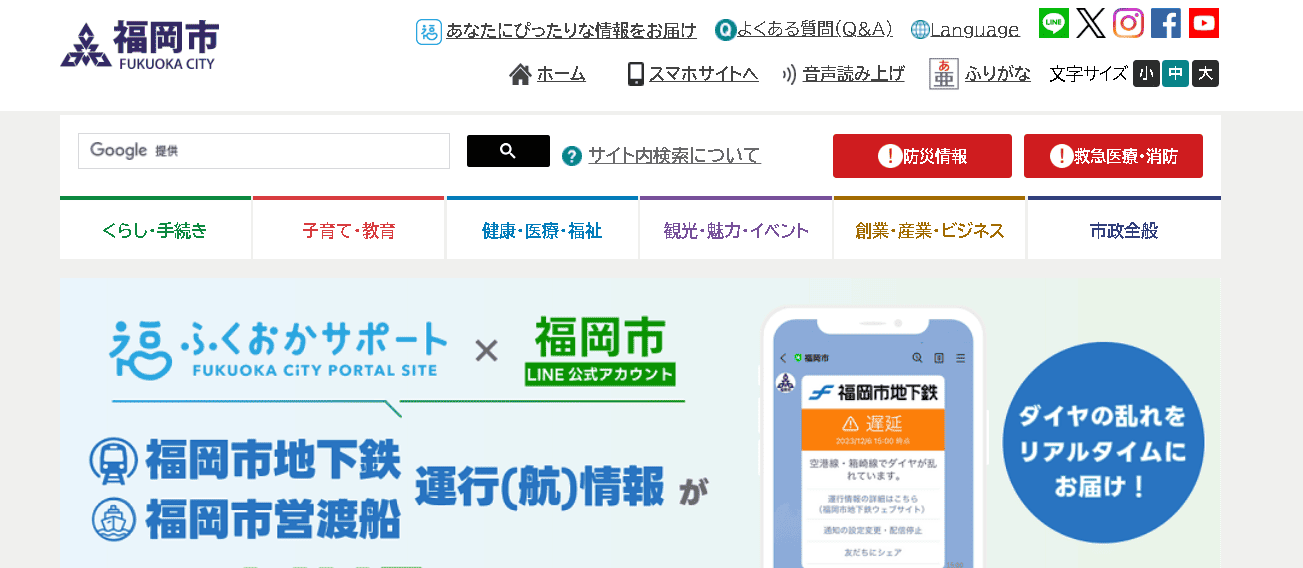Click the red 防災情報 button
The height and width of the screenshot is (568, 1303).
[x=922, y=156]
